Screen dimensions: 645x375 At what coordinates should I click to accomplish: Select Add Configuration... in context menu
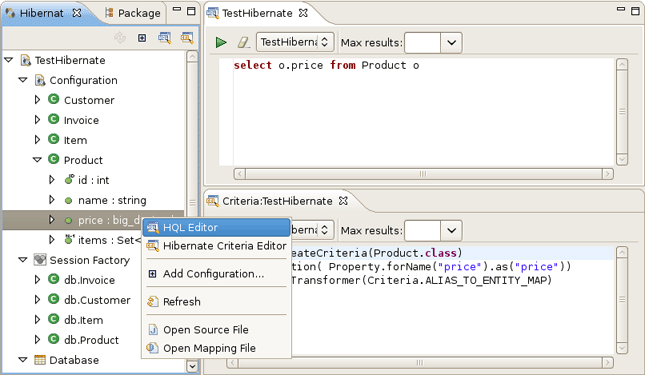point(216,274)
